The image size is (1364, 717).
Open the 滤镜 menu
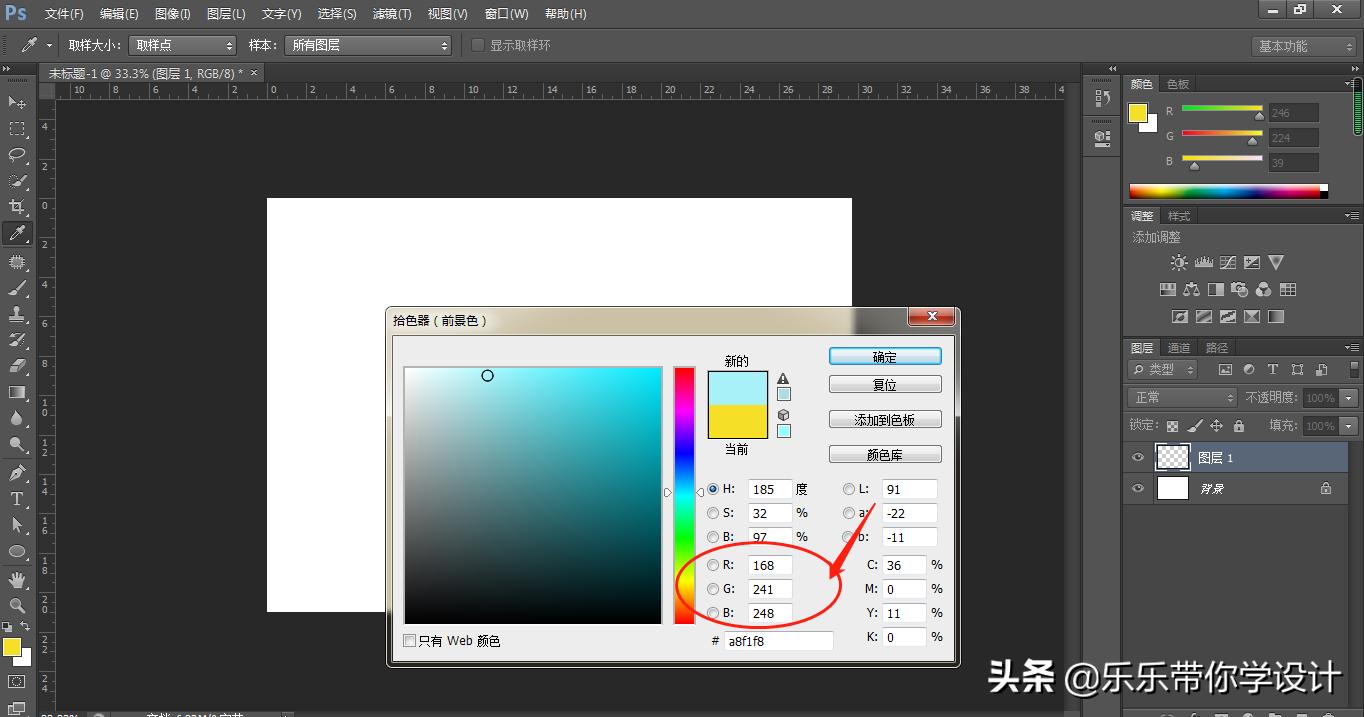(x=392, y=13)
